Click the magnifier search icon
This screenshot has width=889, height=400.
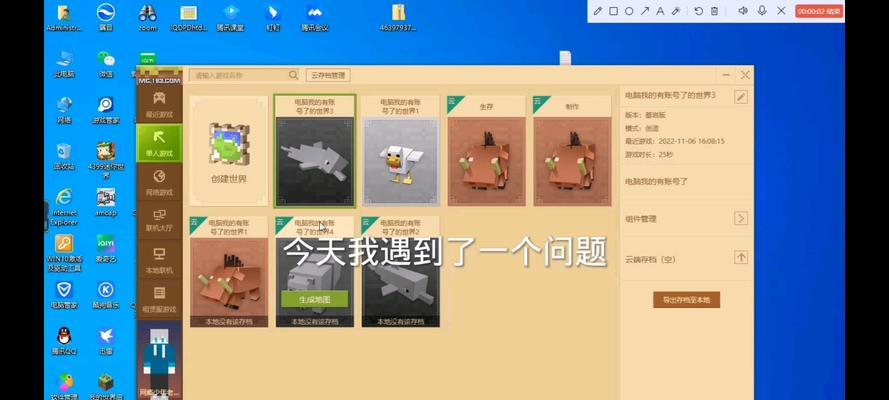pyautogui.click(x=293, y=75)
